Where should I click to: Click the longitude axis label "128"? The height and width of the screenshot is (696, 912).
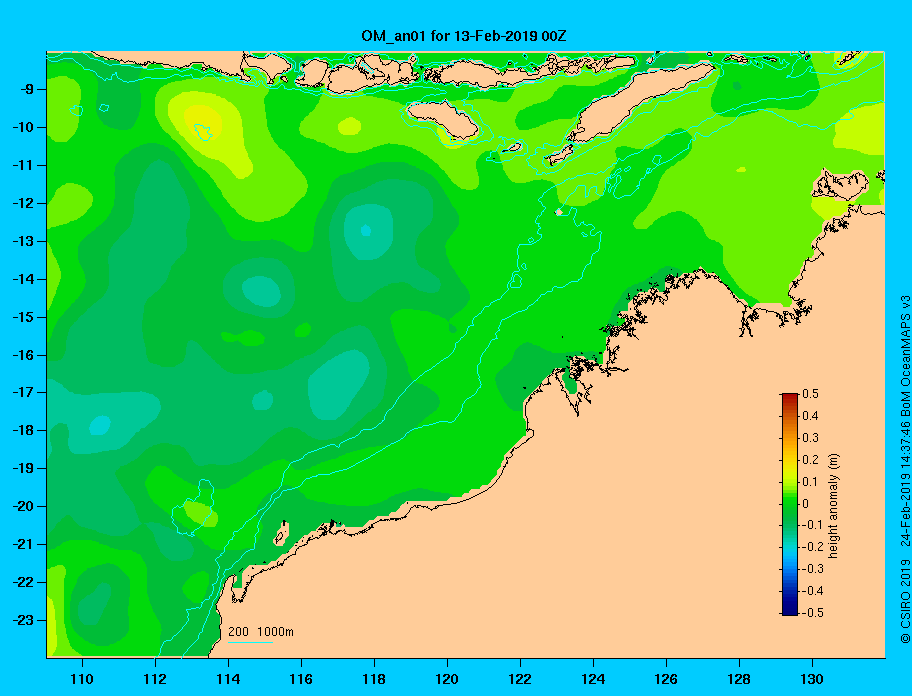pos(739,679)
